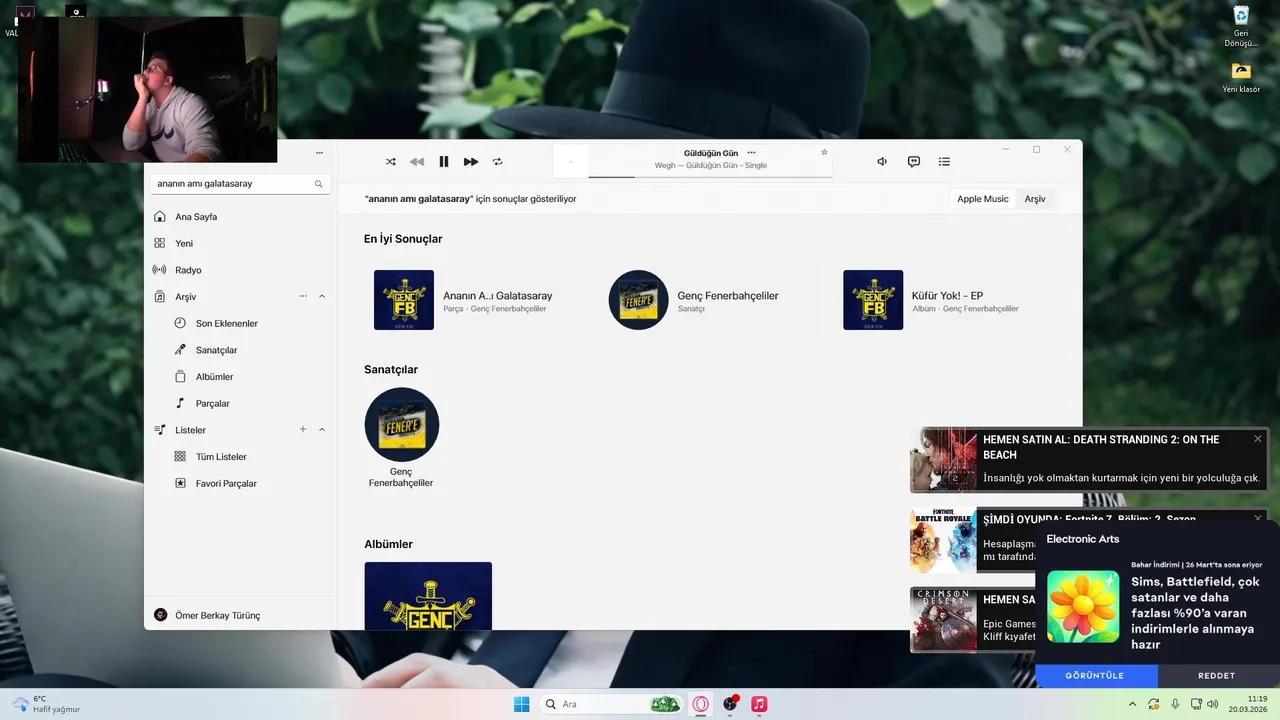Pause the playing song

click(x=444, y=161)
